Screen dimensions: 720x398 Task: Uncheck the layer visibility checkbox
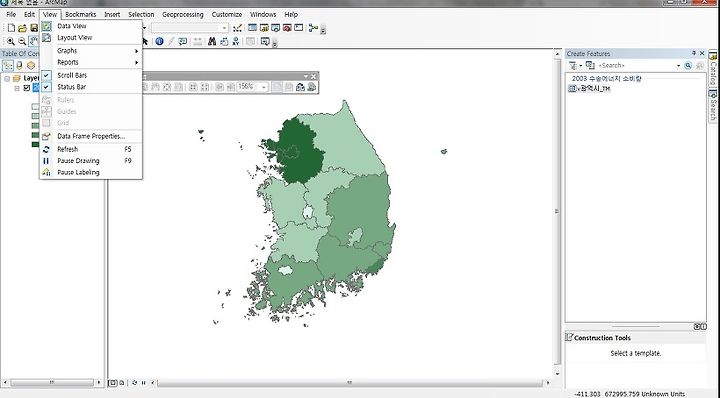pos(27,88)
